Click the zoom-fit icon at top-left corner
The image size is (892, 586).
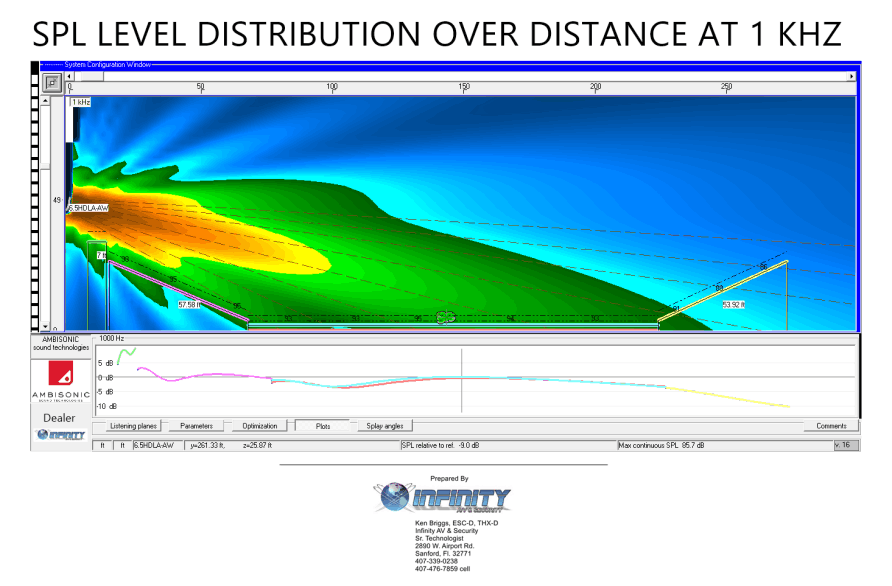click(x=52, y=81)
